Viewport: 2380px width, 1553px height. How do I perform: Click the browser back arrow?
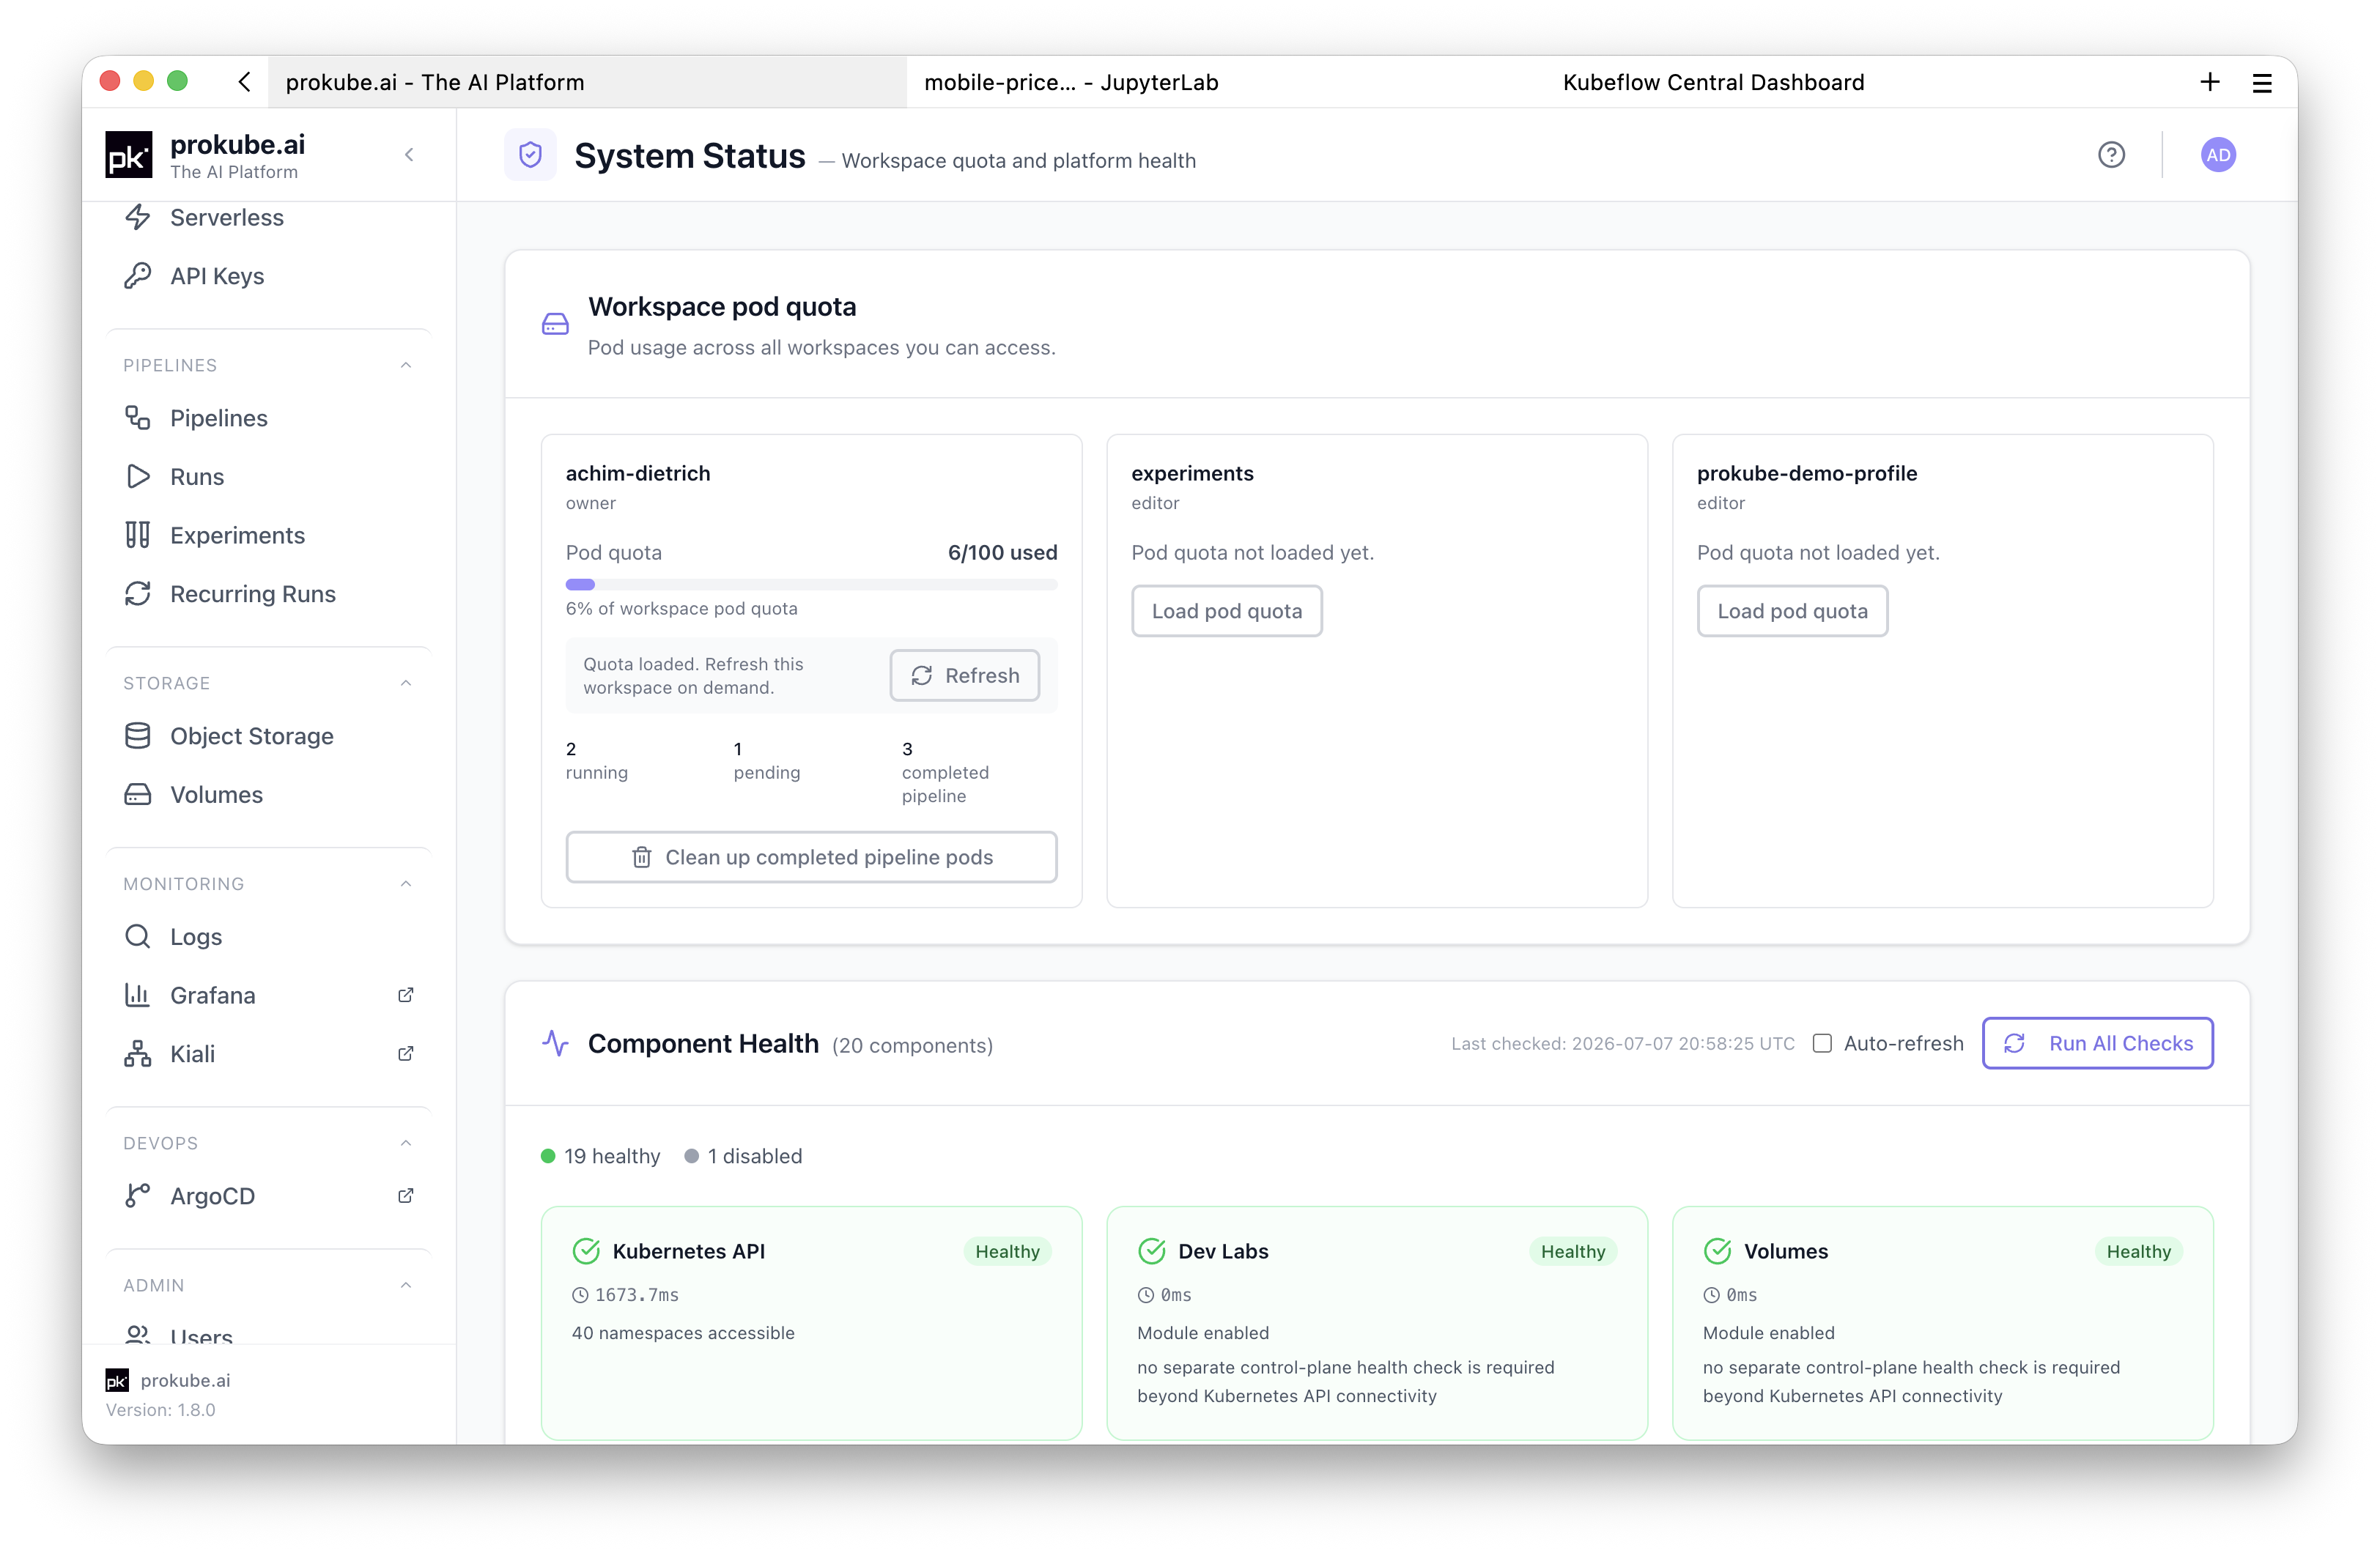[x=244, y=82]
